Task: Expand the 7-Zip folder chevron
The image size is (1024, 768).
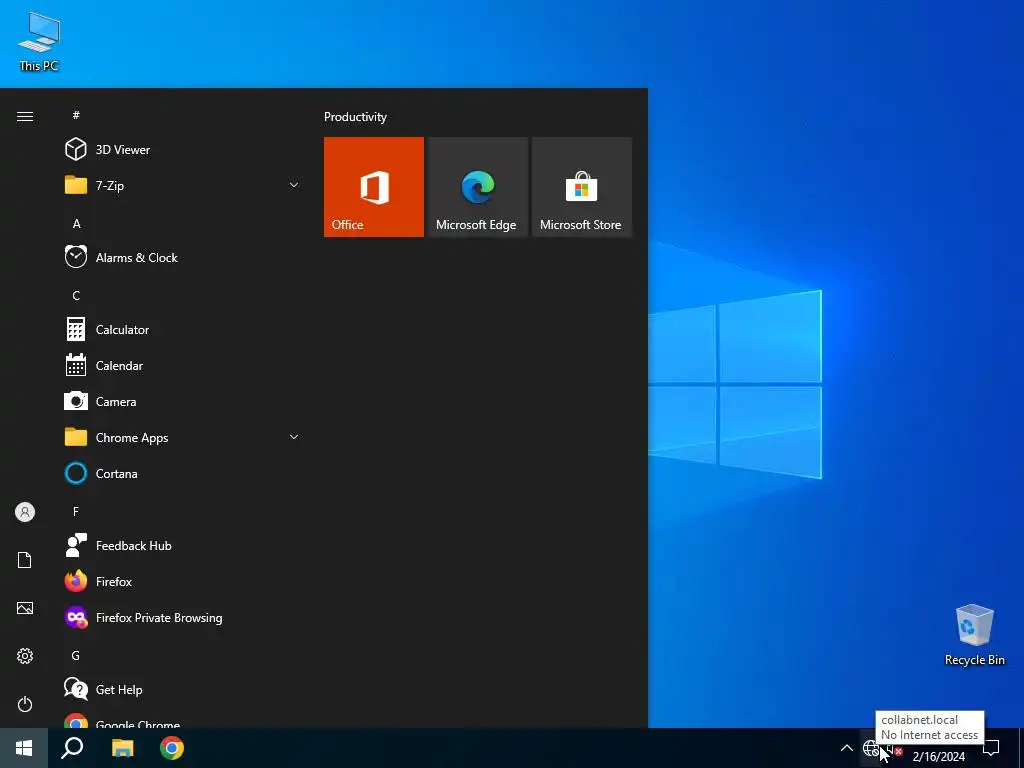Action: point(294,185)
